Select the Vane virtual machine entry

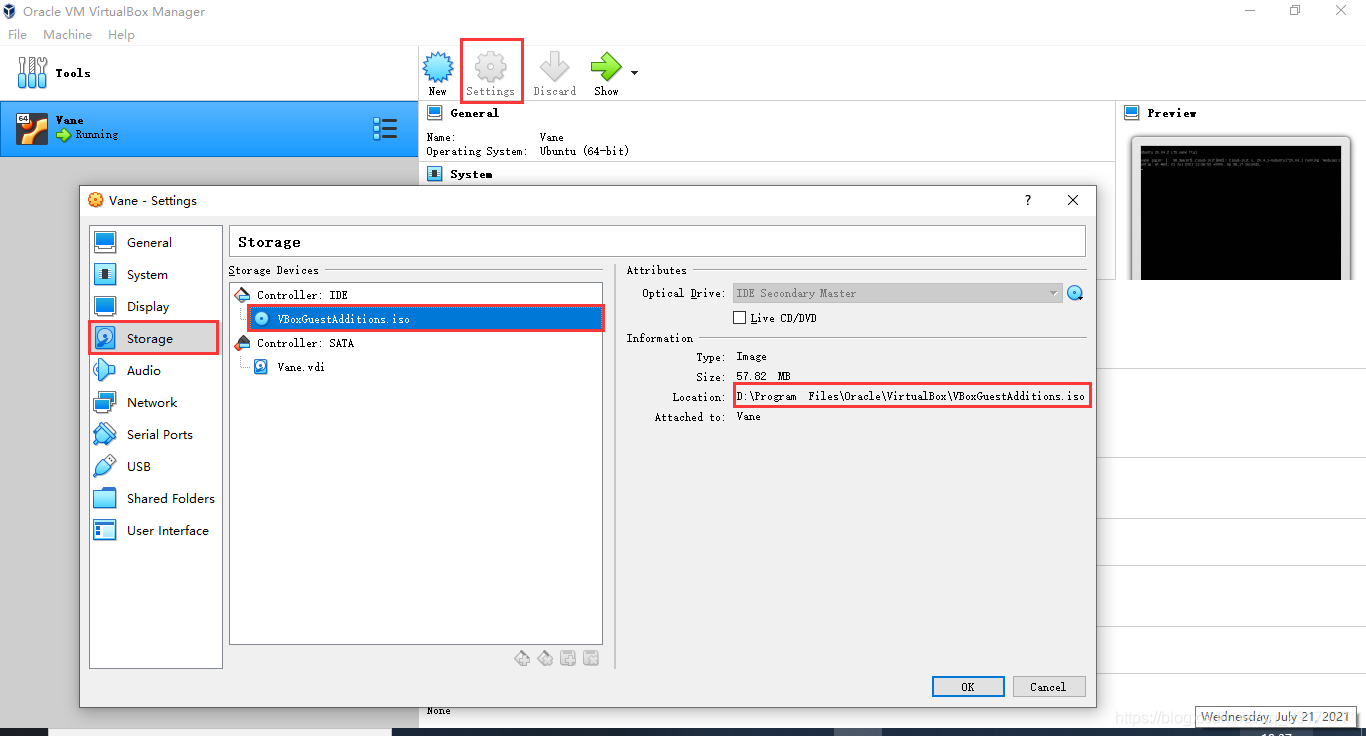pos(208,128)
